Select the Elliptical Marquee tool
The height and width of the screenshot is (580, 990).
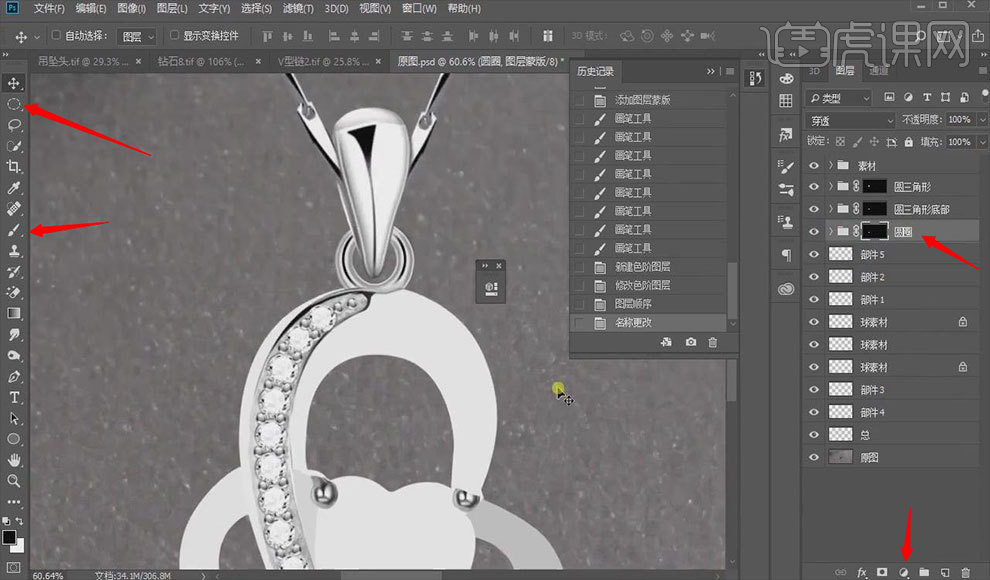pyautogui.click(x=14, y=103)
